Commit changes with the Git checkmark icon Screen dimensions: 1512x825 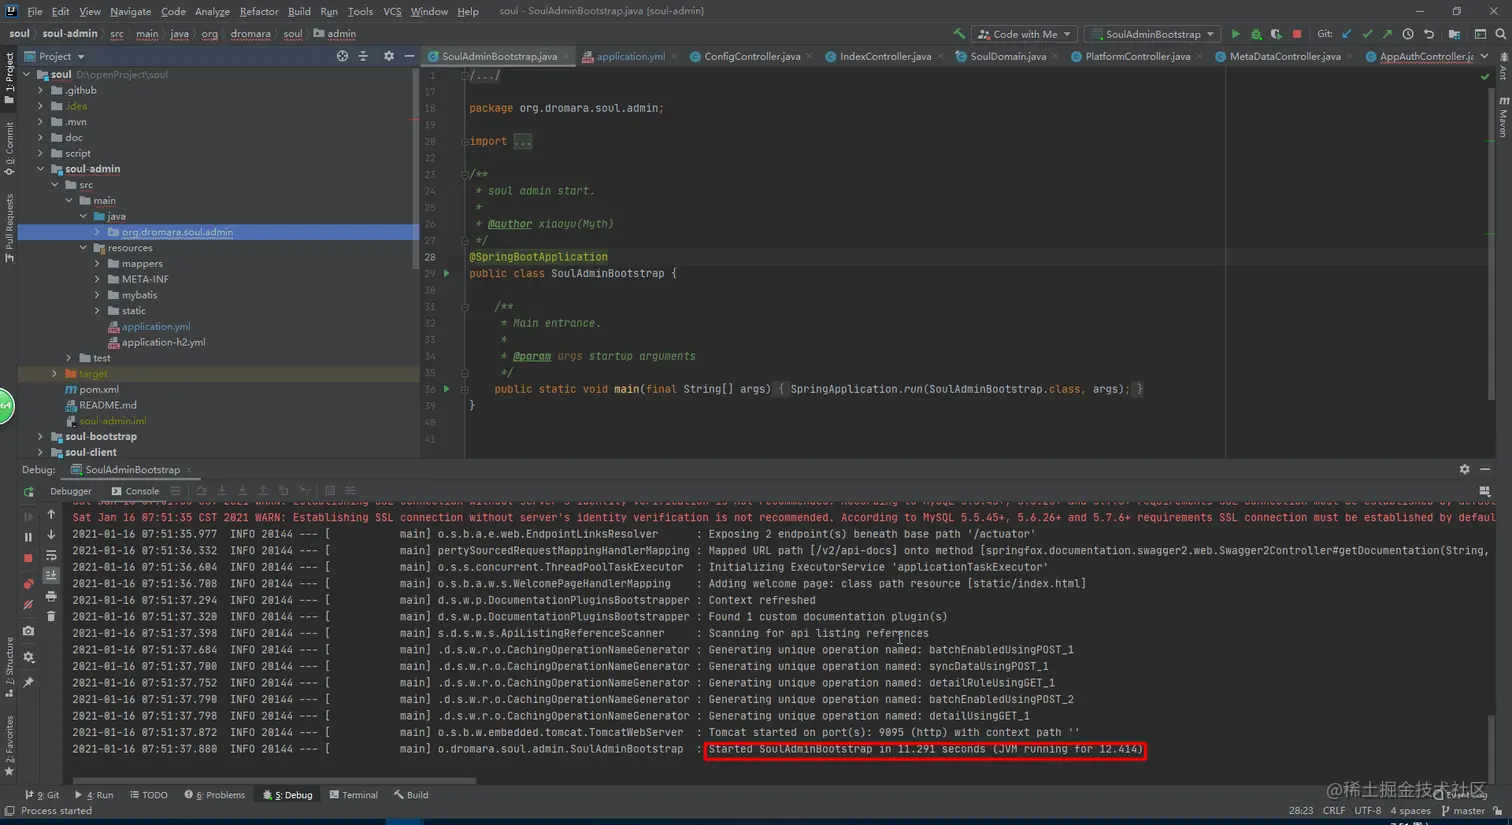pyautogui.click(x=1367, y=34)
